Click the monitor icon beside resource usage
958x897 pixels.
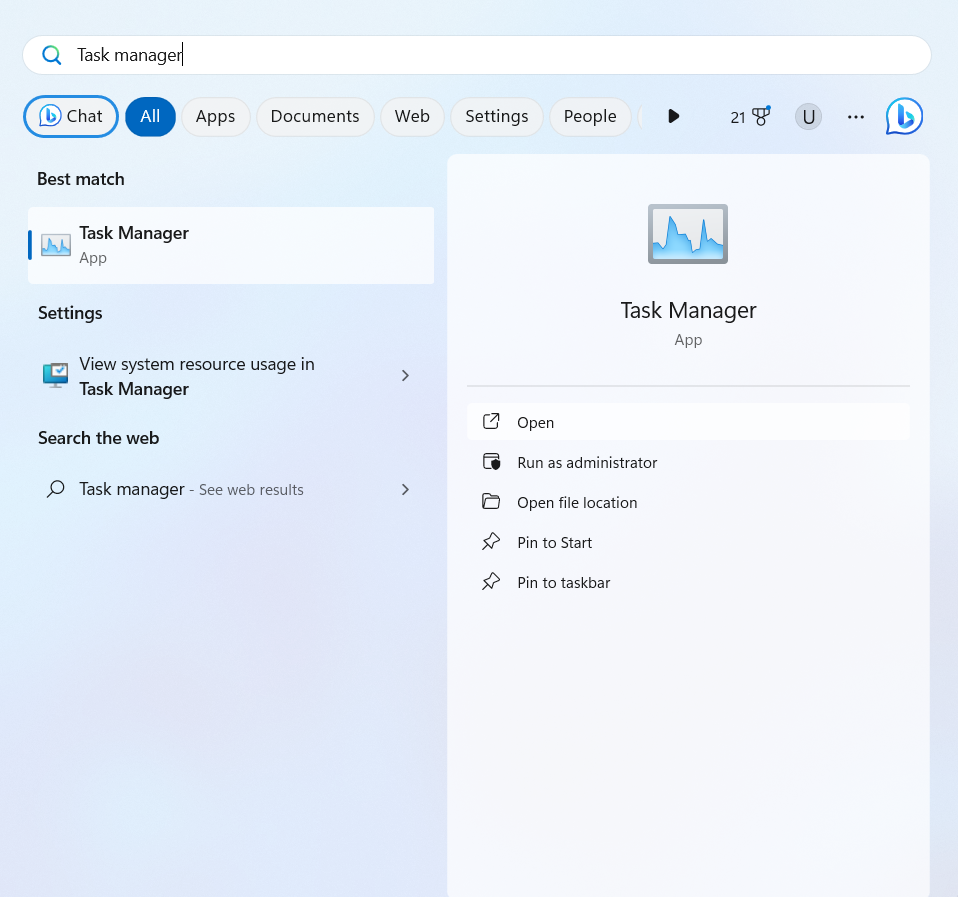point(56,375)
